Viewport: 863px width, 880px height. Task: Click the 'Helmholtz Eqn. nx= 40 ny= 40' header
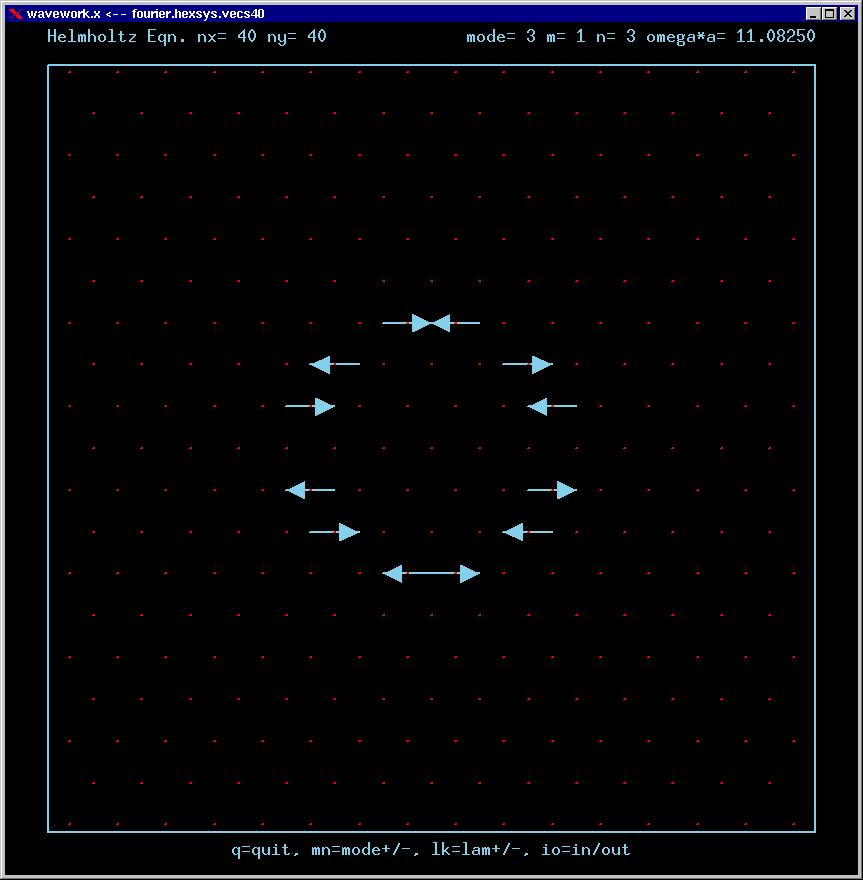(x=187, y=36)
